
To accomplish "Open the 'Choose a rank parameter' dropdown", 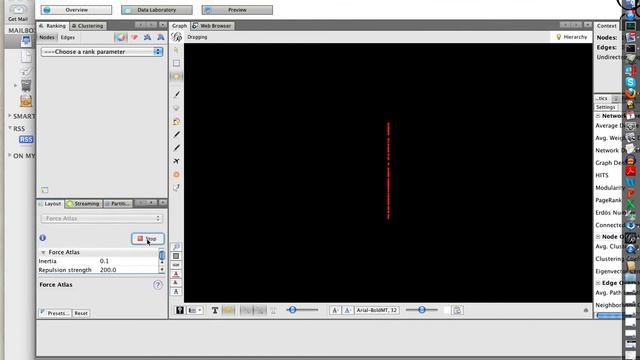I will tap(102, 52).
